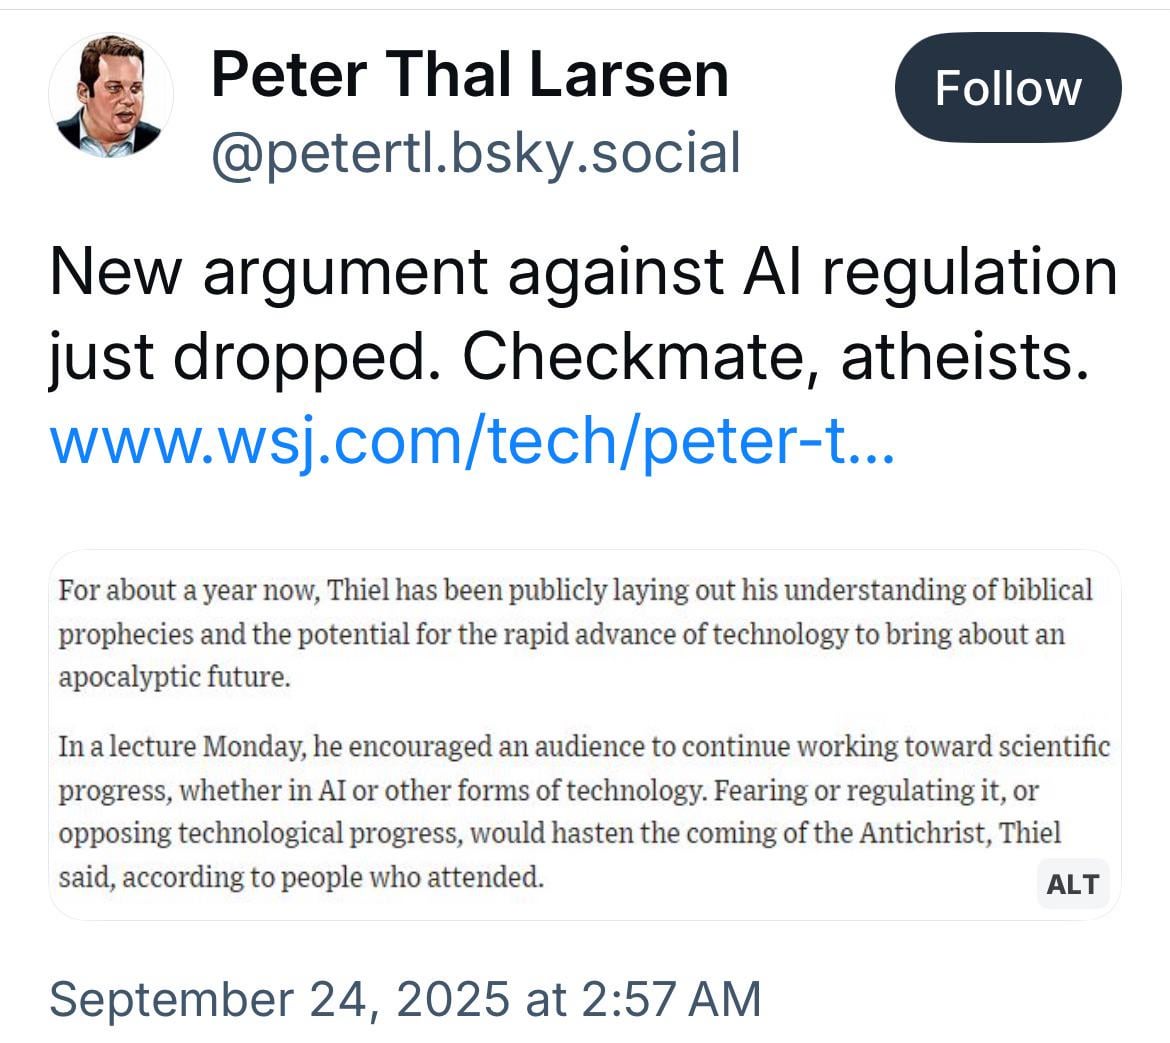Click the Follow button

pyautogui.click(x=1008, y=87)
